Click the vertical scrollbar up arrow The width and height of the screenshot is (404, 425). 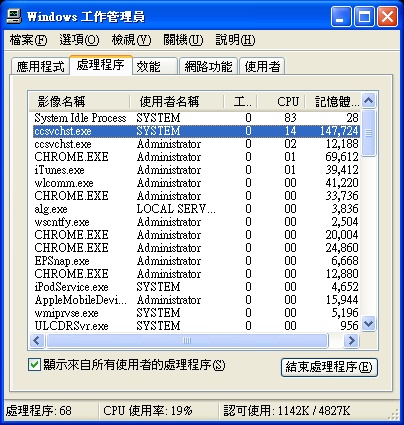369,100
